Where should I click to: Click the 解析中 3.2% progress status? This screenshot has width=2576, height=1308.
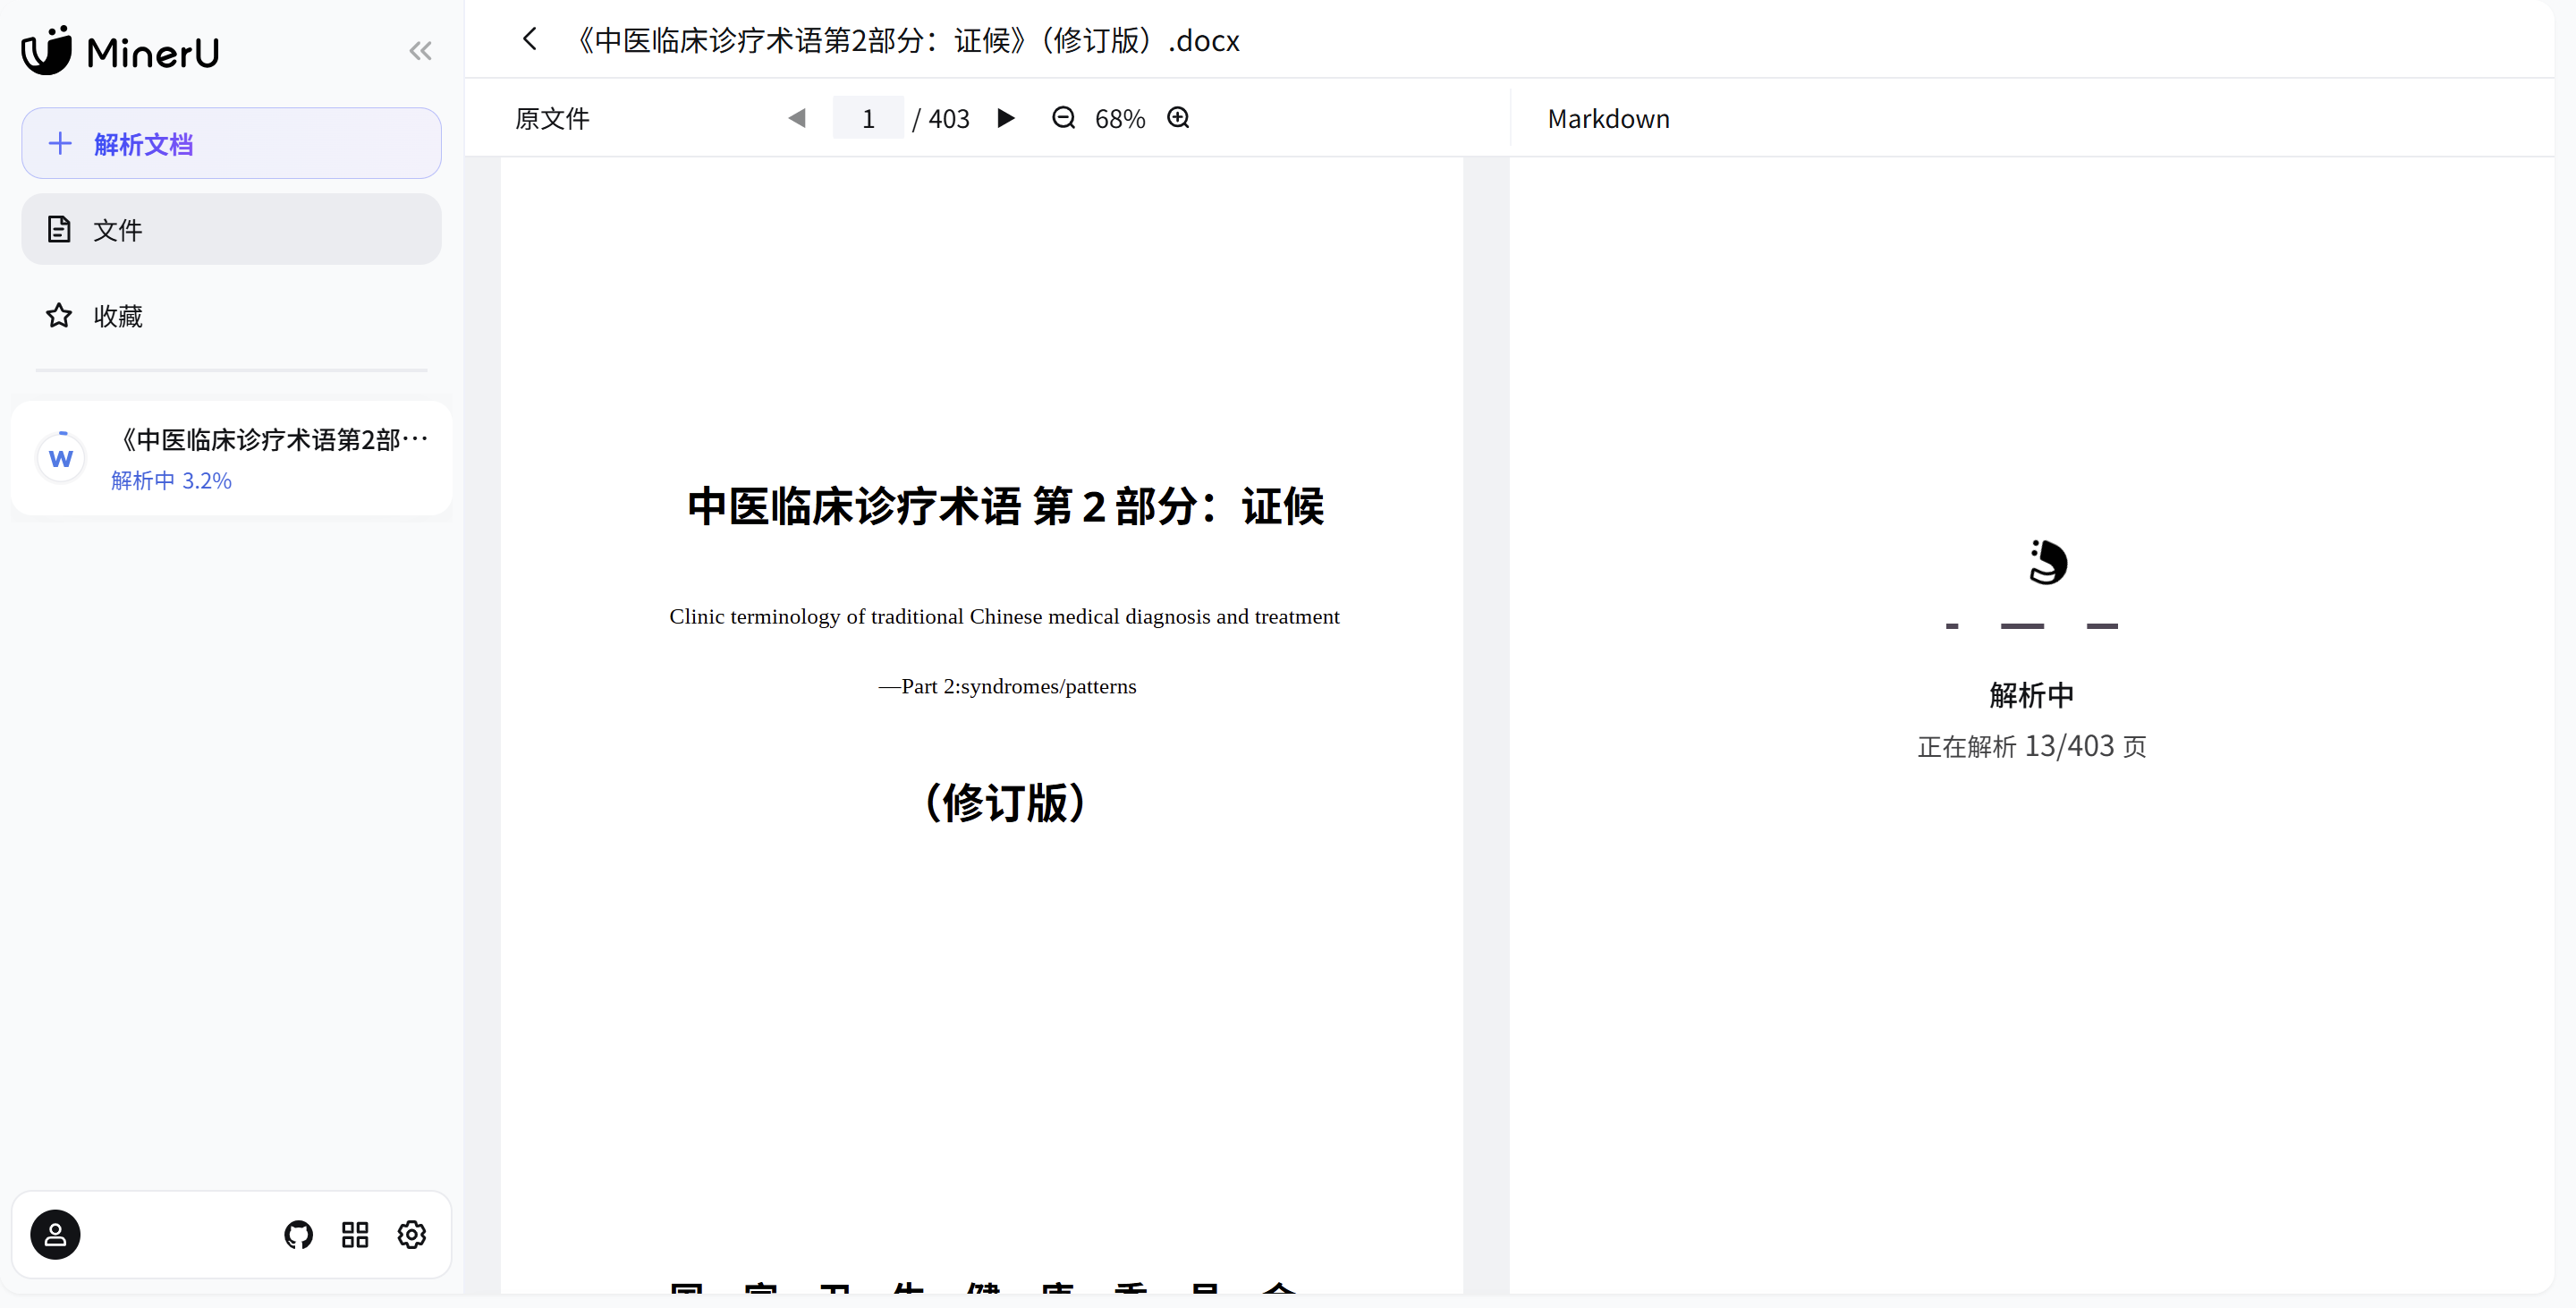pos(171,481)
